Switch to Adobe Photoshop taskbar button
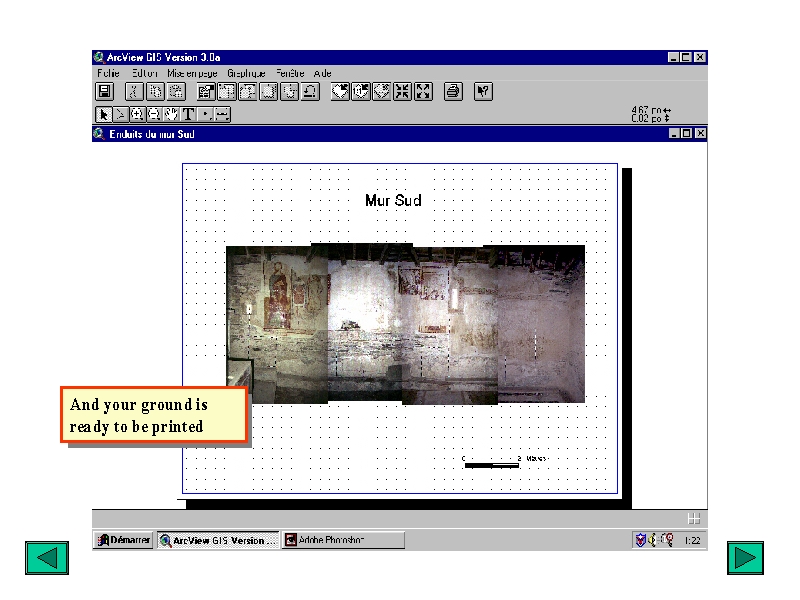 [x=343, y=540]
